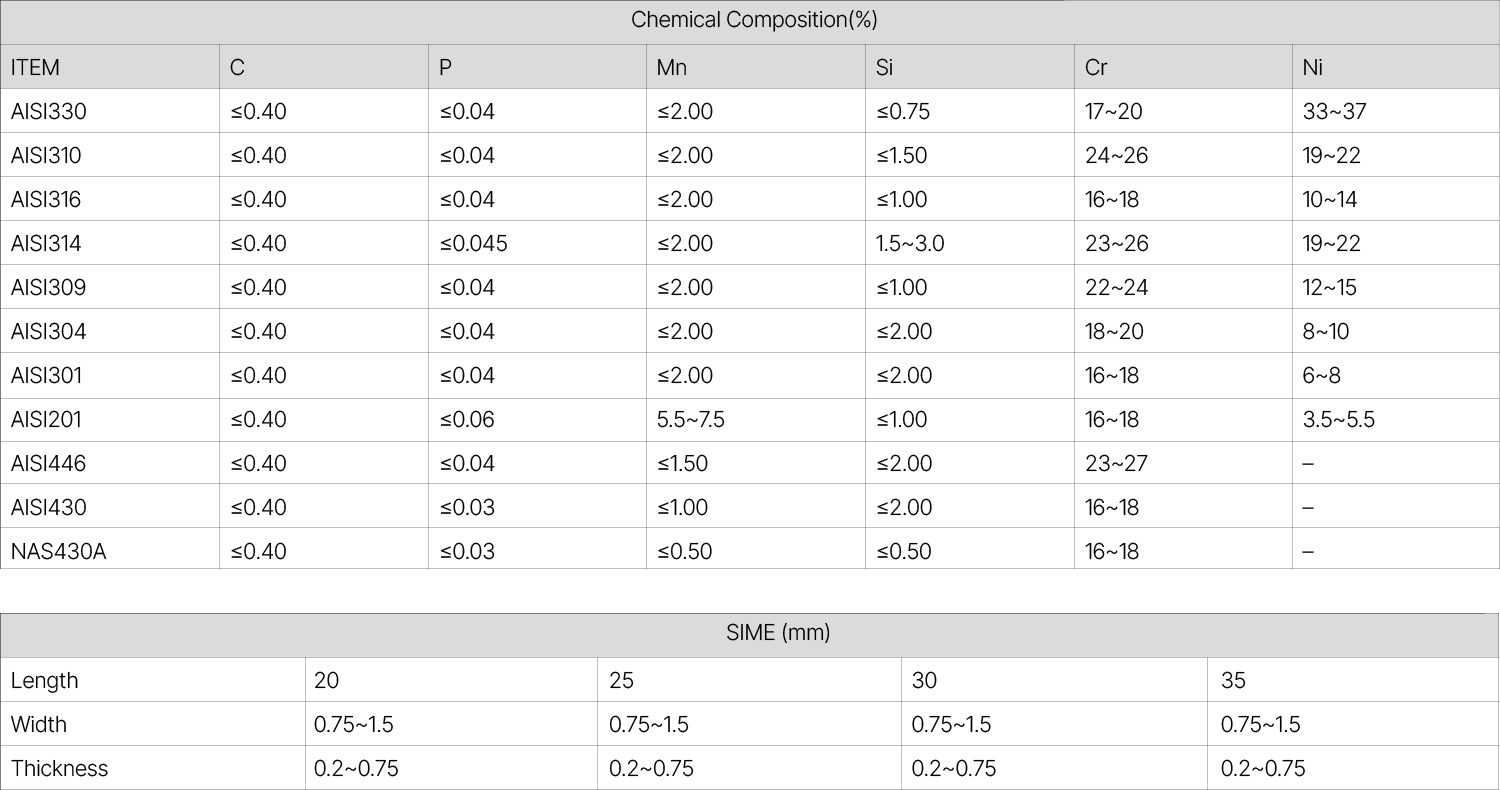Click the NAS430A row label
The width and height of the screenshot is (1500, 790).
click(x=58, y=552)
